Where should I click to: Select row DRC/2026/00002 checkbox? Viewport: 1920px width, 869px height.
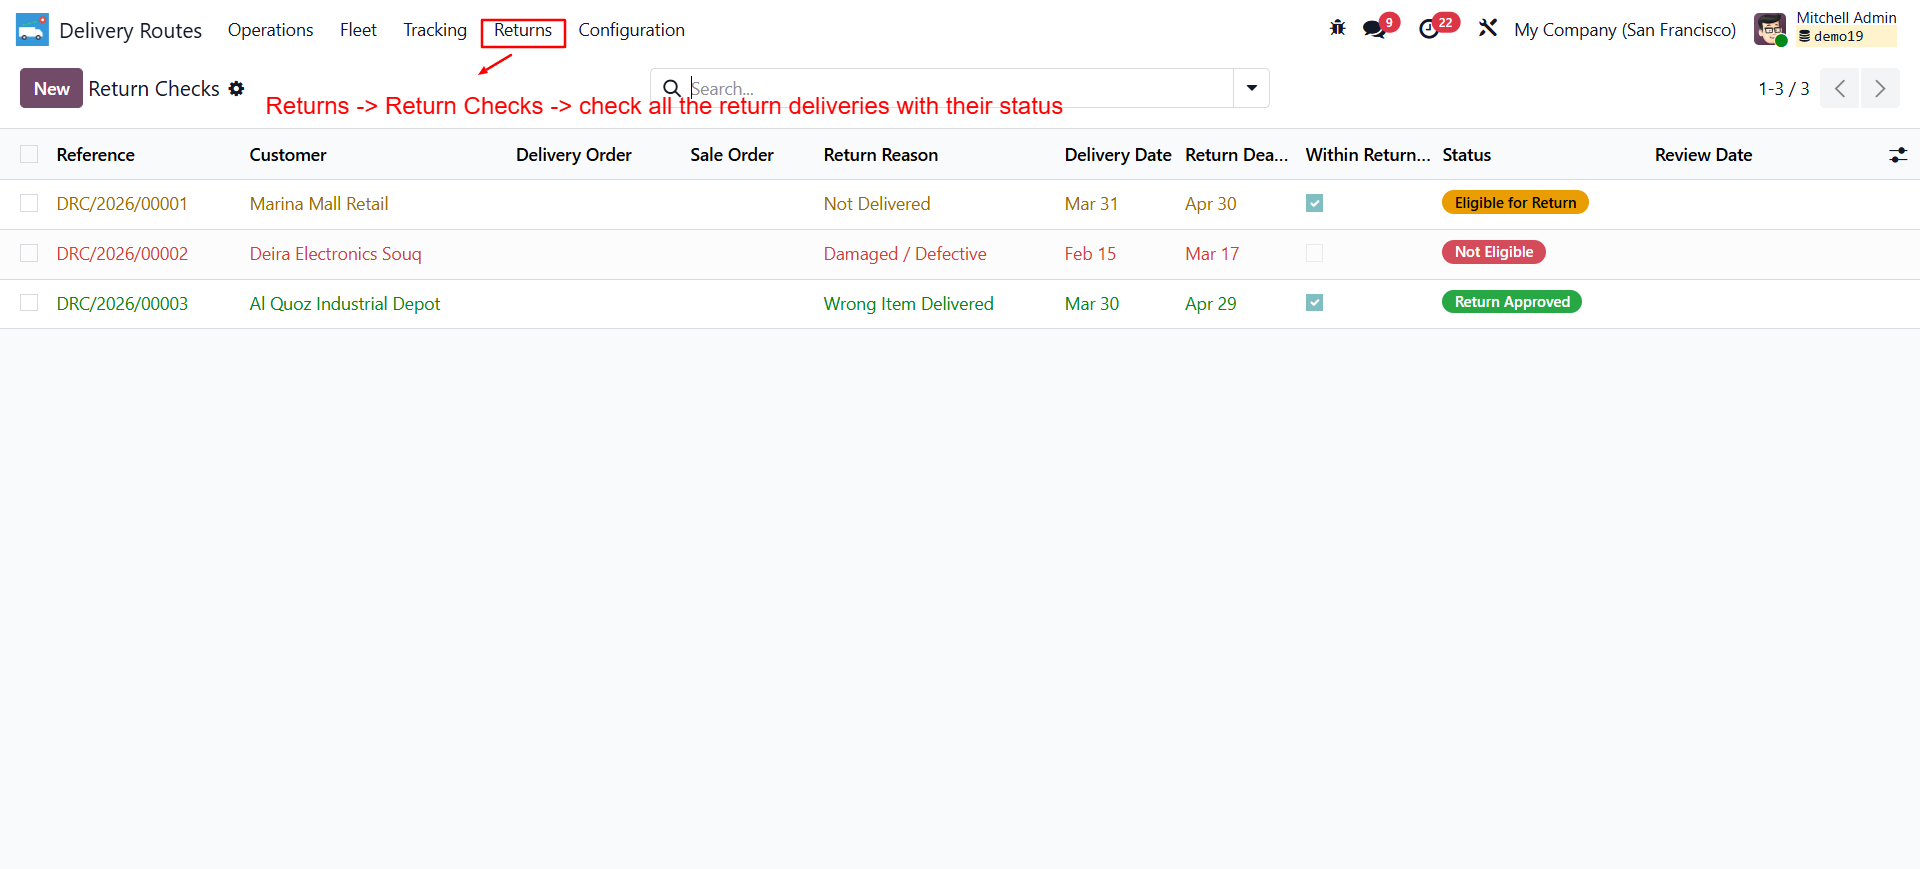(x=29, y=253)
